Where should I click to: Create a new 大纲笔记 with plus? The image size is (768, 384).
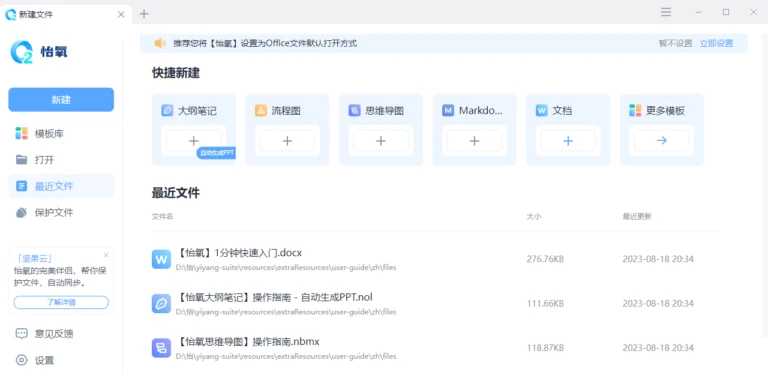point(193,141)
